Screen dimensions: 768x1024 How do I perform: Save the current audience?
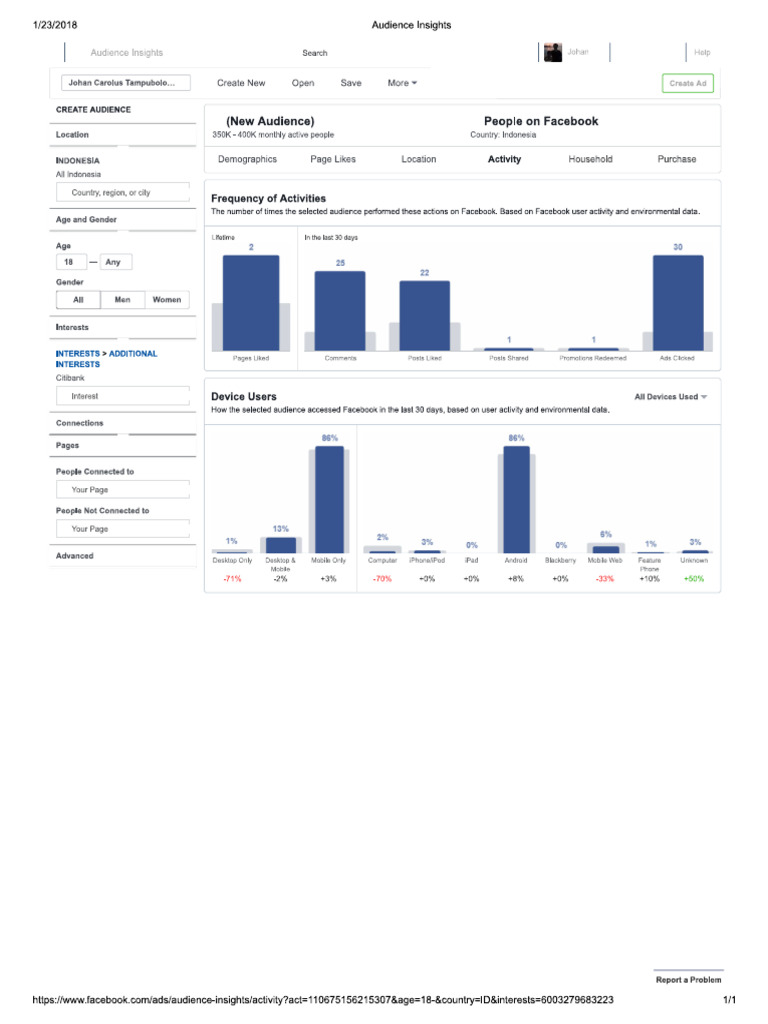coord(351,83)
